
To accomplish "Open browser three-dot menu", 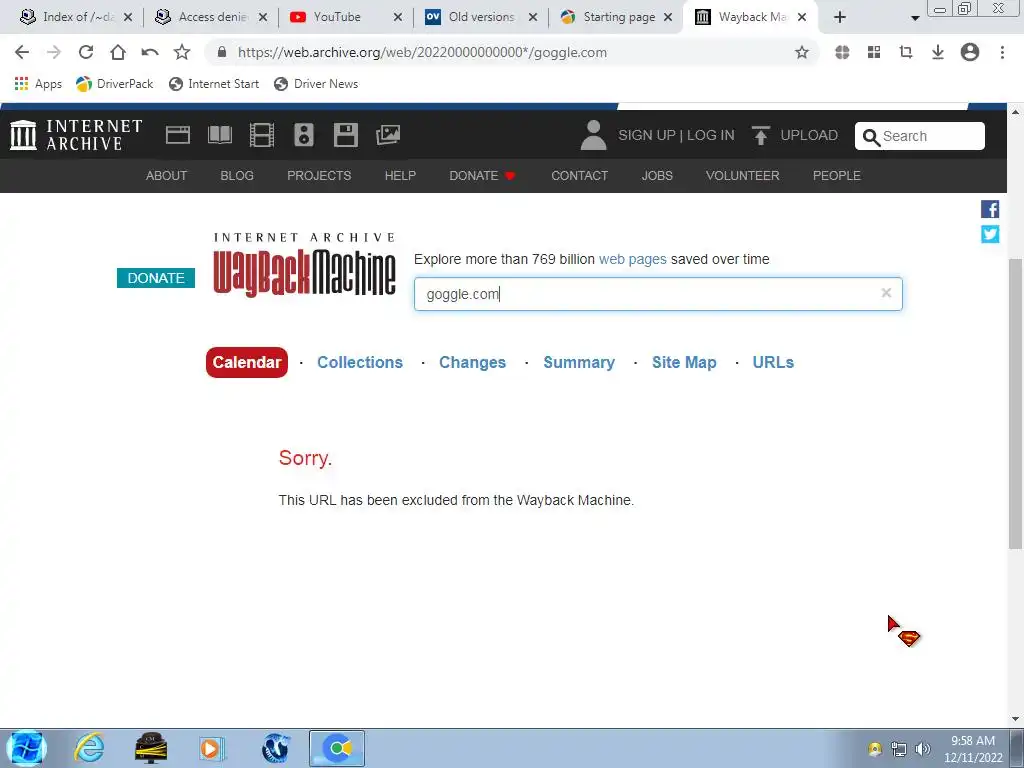I will click(1002, 52).
